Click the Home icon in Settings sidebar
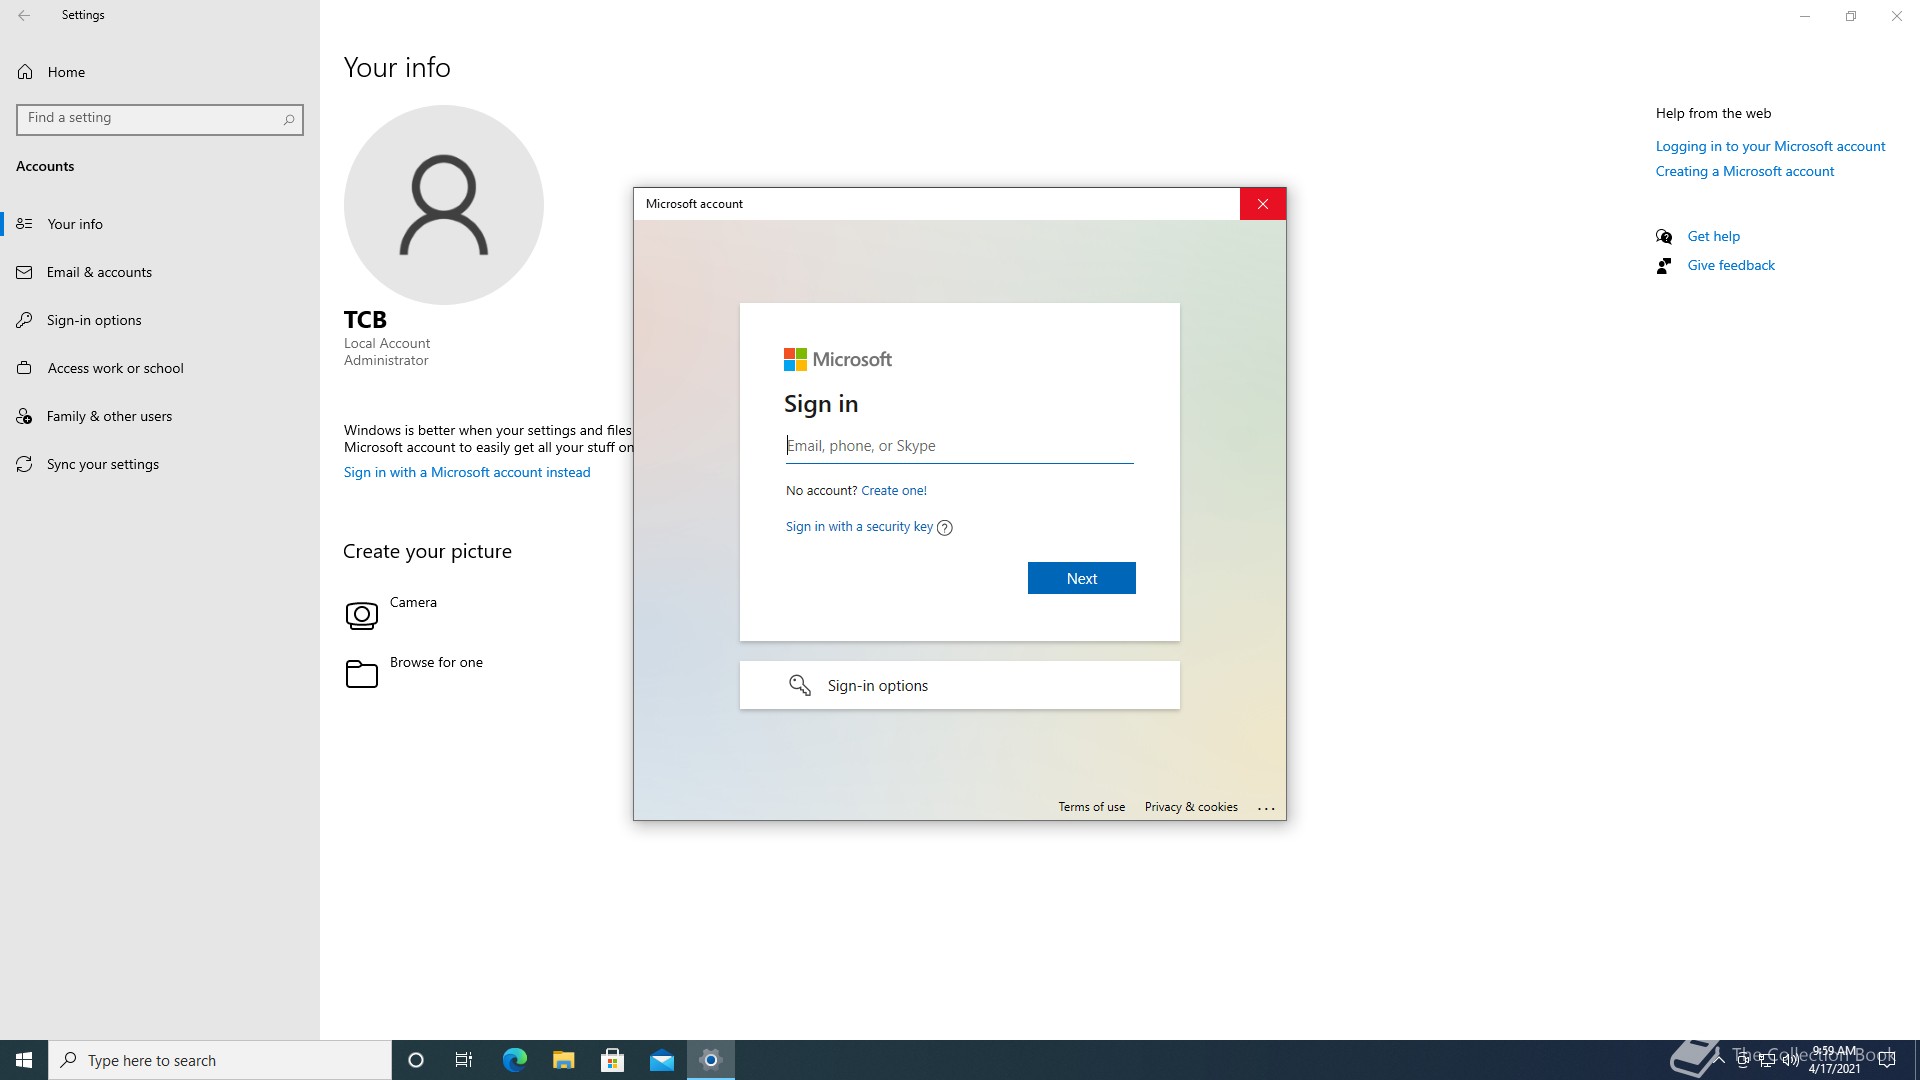The image size is (1920, 1080). (x=25, y=72)
